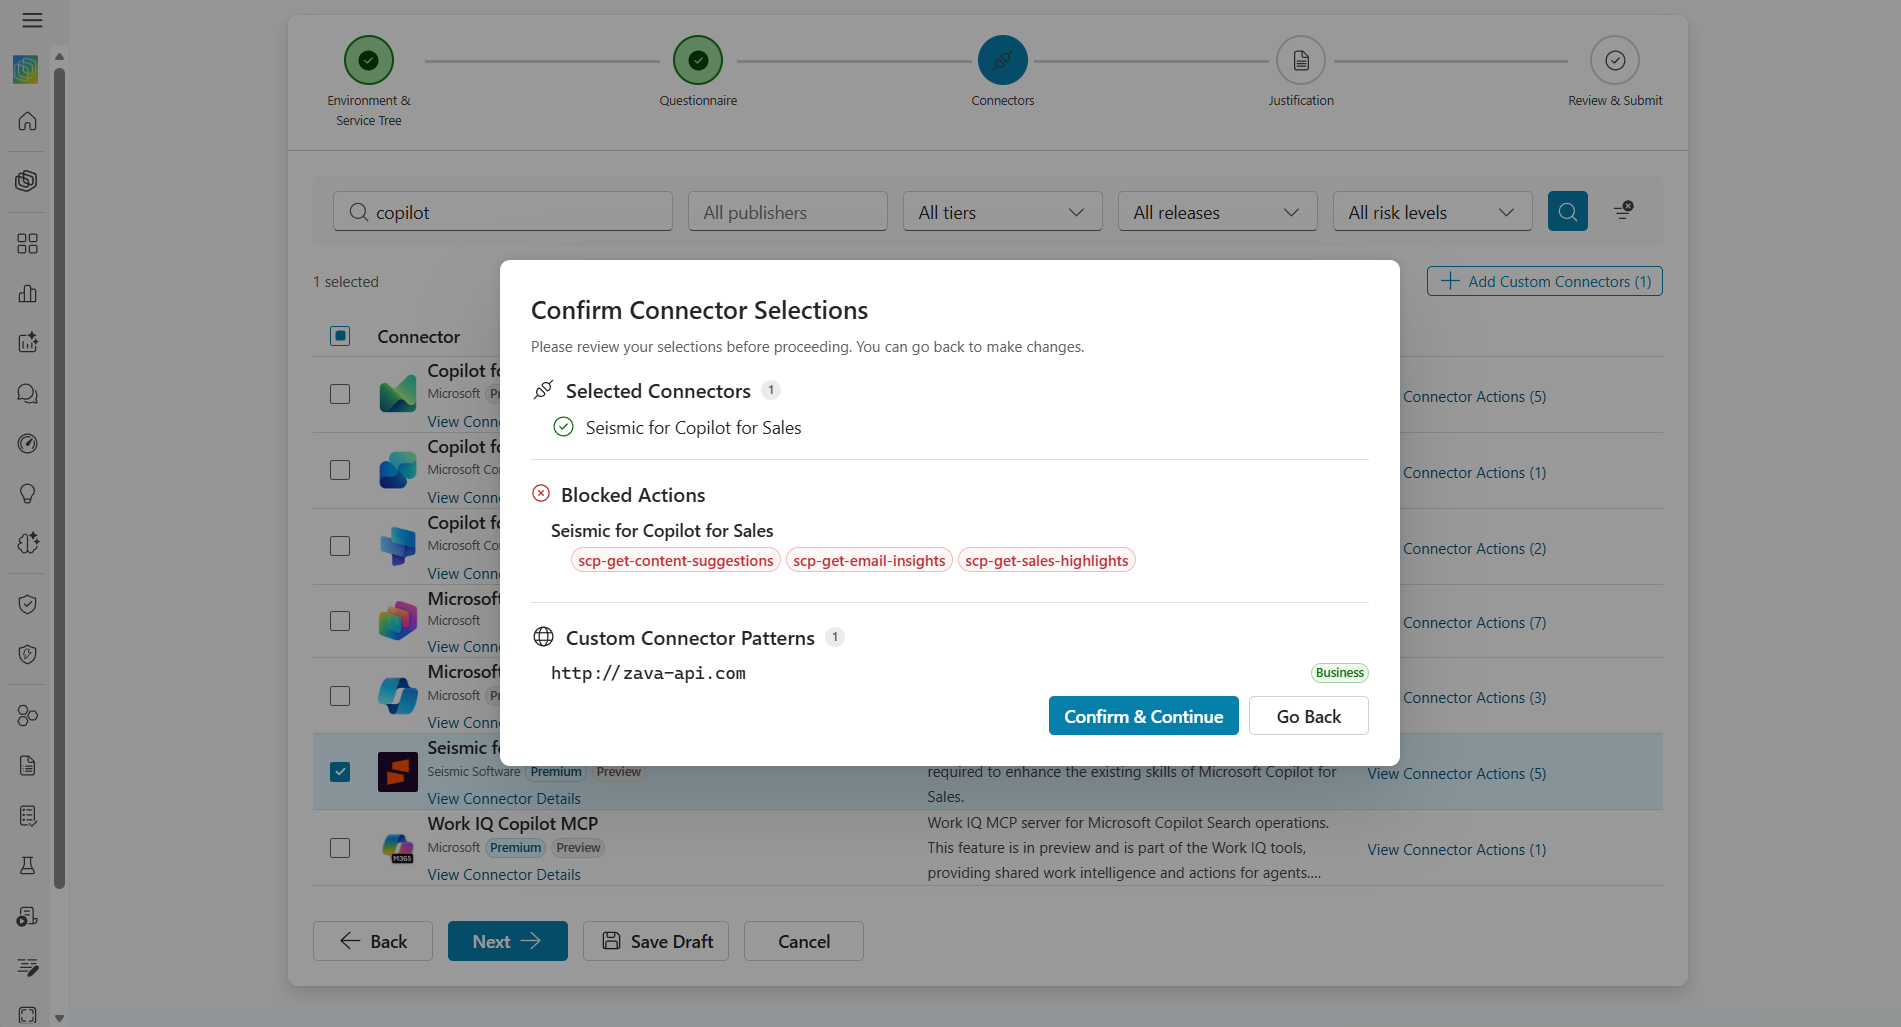Image resolution: width=1901 pixels, height=1027 pixels.
Task: Go to the Justification step
Action: click(x=1301, y=60)
